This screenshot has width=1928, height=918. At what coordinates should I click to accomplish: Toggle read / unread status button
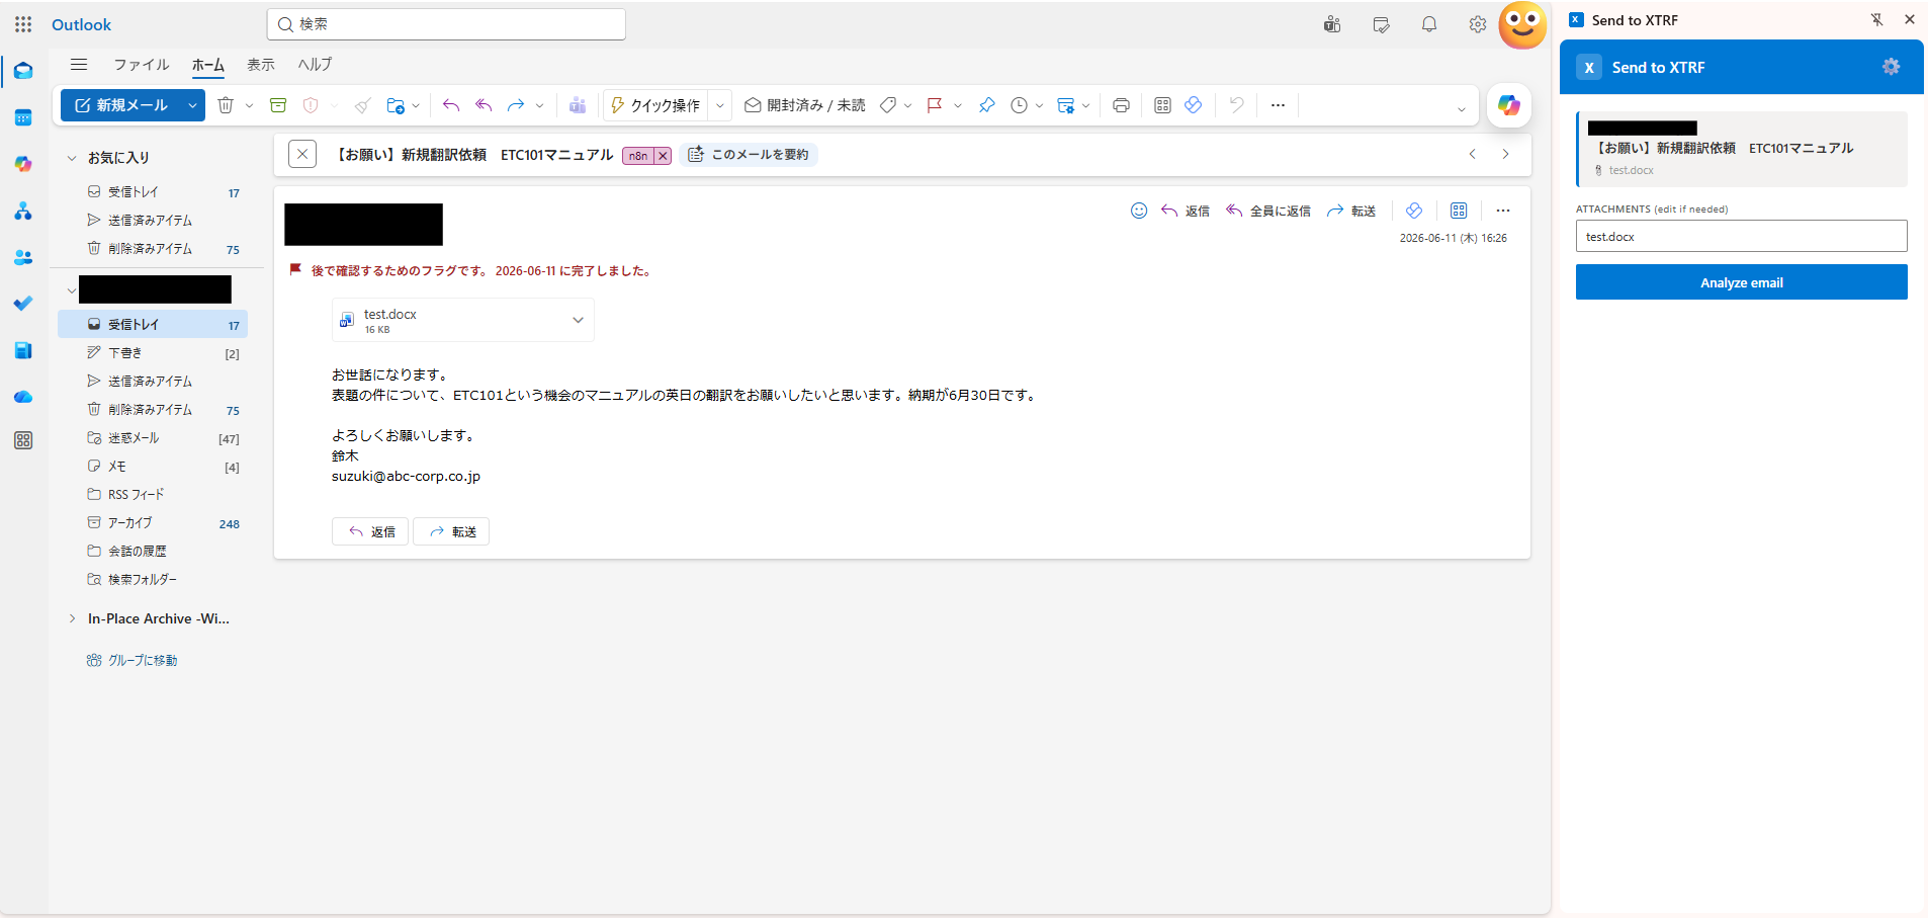pyautogui.click(x=805, y=105)
